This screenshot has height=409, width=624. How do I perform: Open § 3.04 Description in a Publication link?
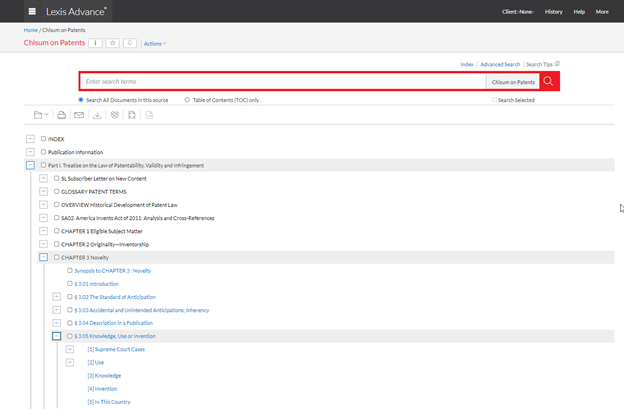tap(113, 323)
